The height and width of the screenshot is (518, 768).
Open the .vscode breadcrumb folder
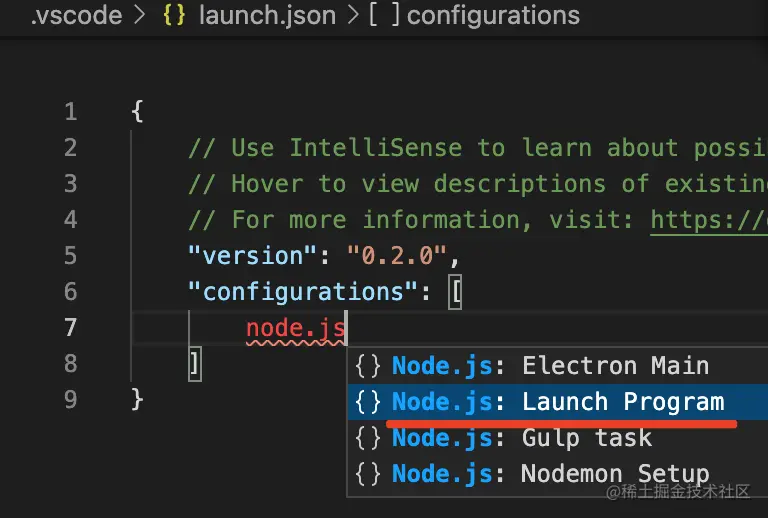point(76,15)
